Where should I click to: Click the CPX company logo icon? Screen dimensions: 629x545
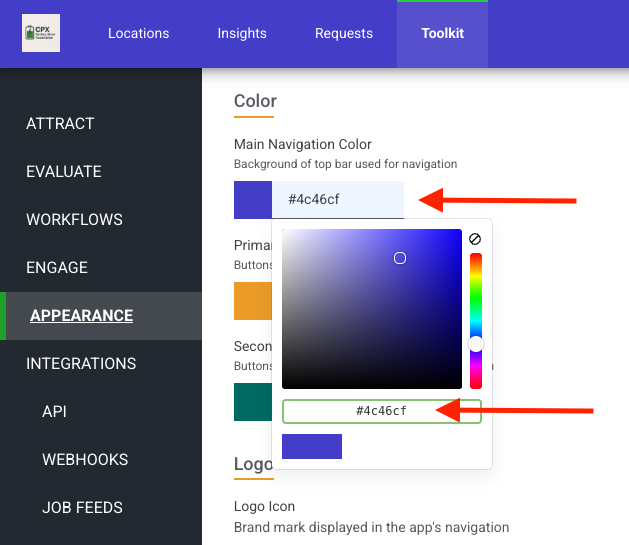point(41,33)
